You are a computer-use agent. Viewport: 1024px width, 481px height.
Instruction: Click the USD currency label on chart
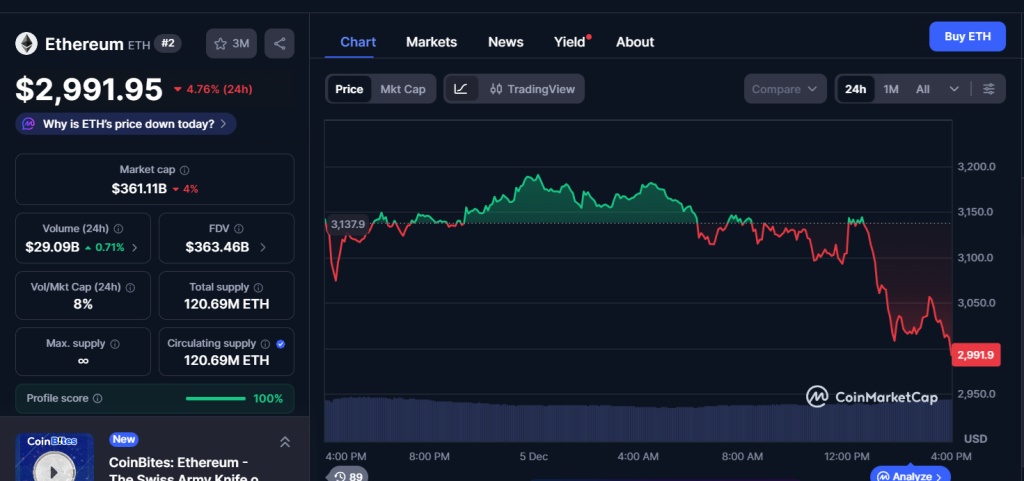(976, 439)
